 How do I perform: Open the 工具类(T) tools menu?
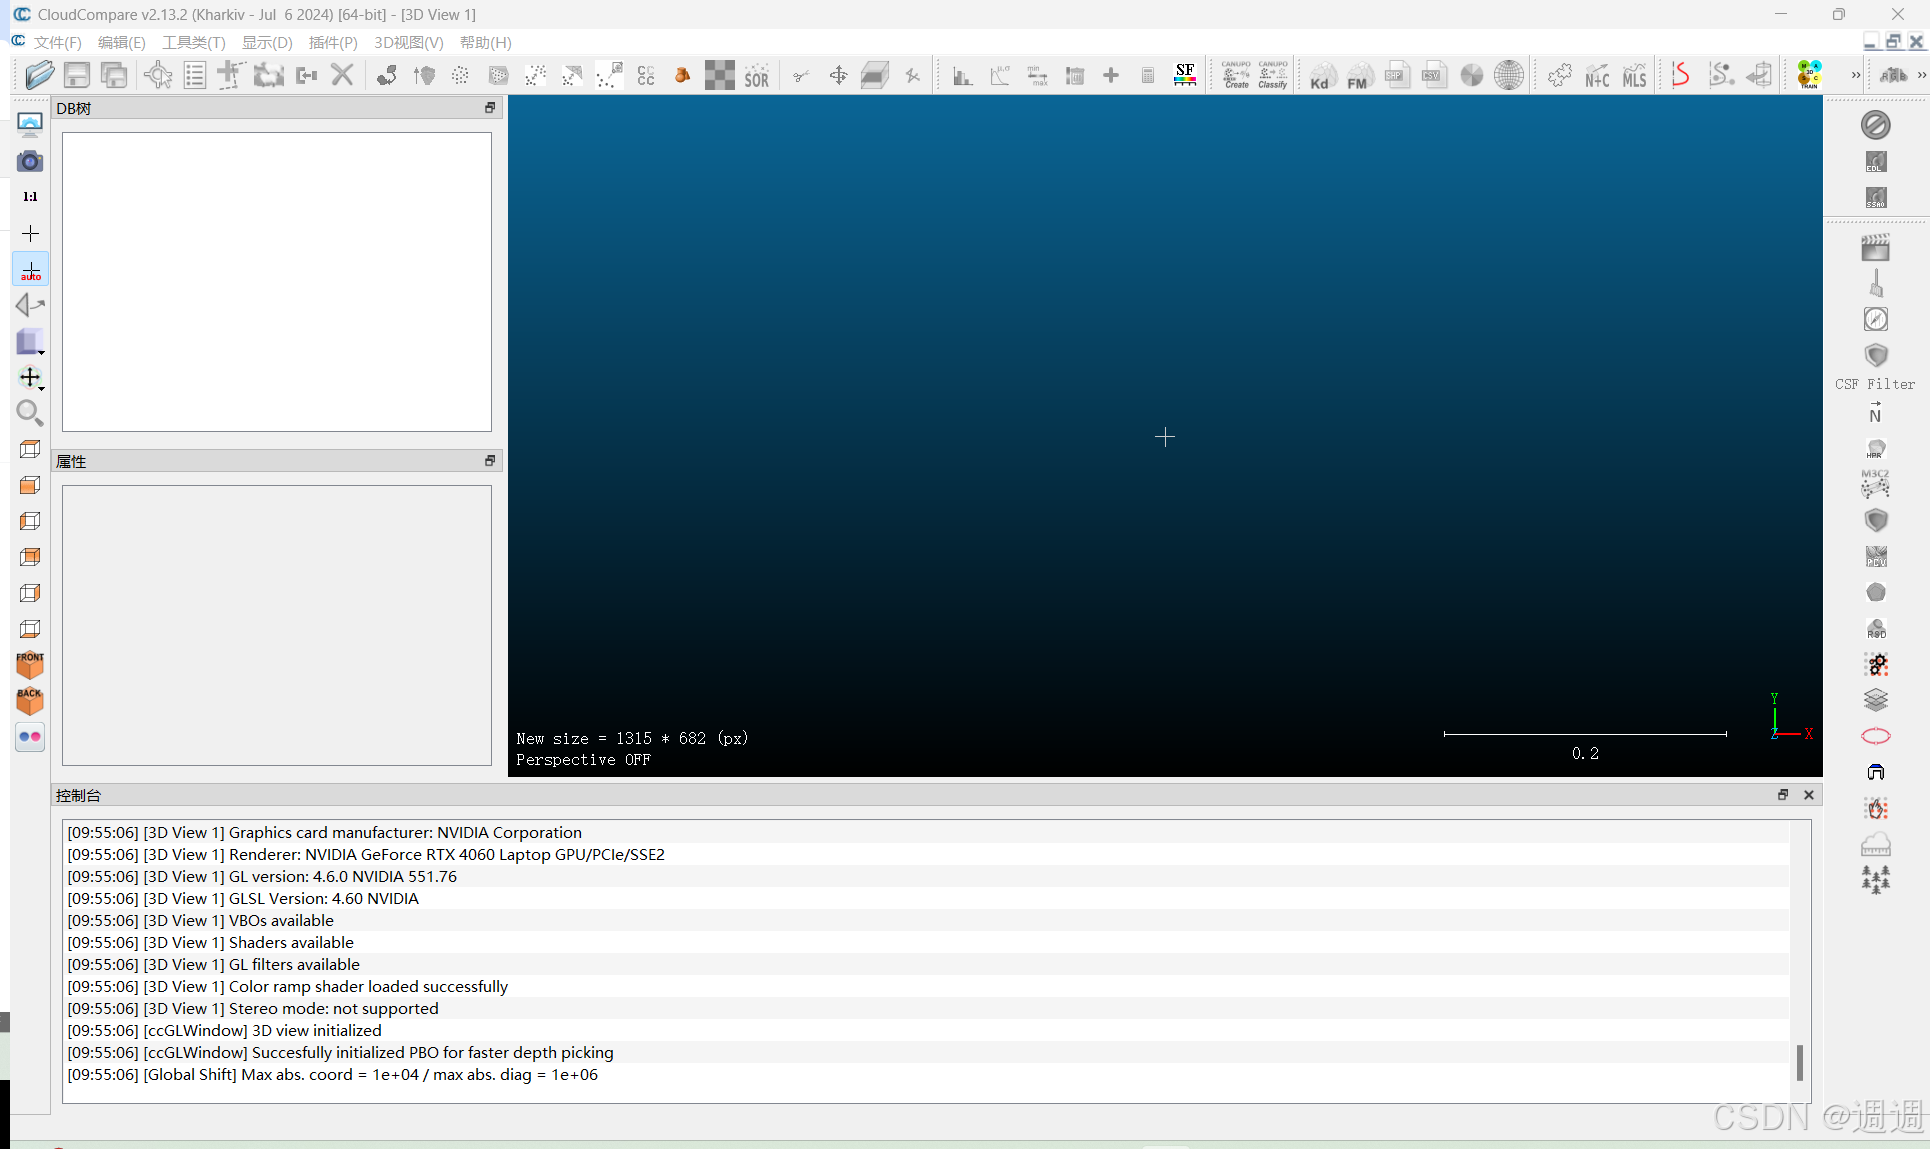pos(193,42)
